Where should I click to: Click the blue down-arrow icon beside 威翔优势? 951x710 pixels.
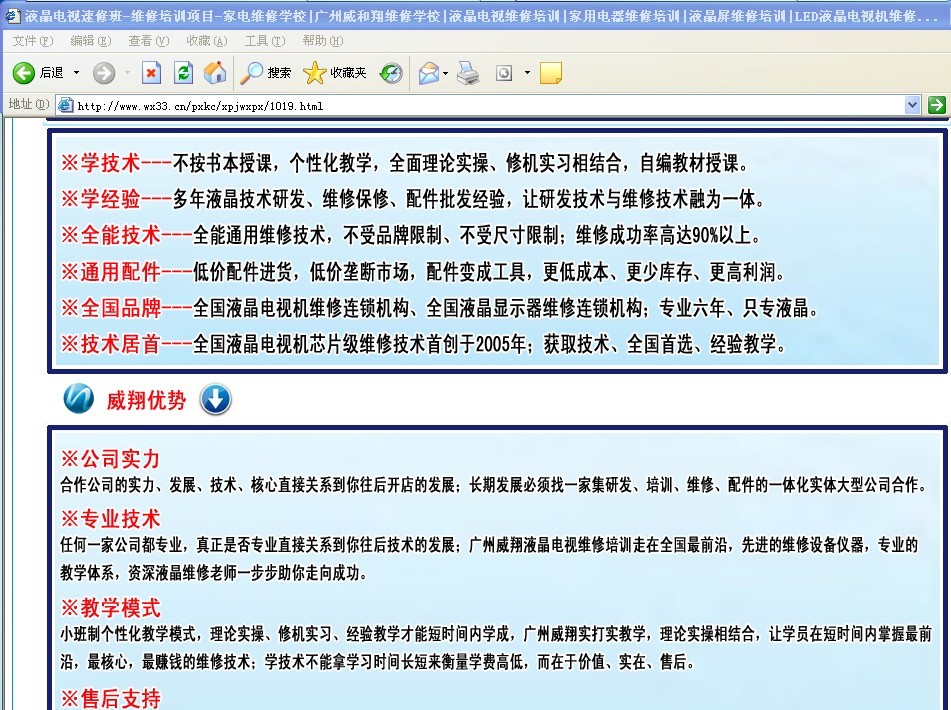(x=215, y=400)
